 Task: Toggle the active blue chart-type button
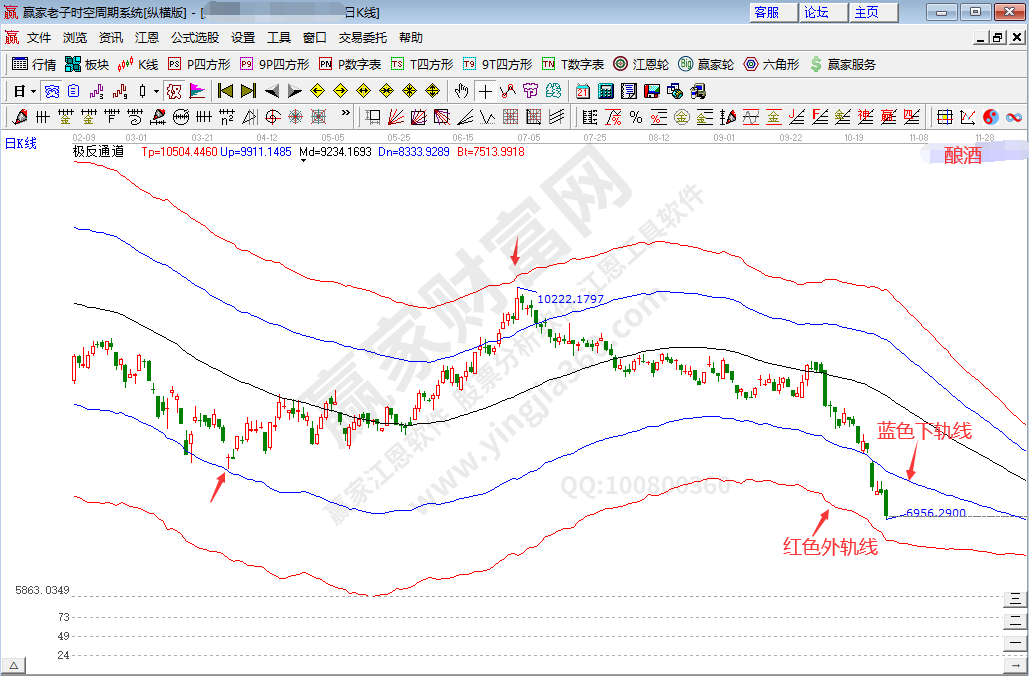pyautogui.click(x=50, y=91)
